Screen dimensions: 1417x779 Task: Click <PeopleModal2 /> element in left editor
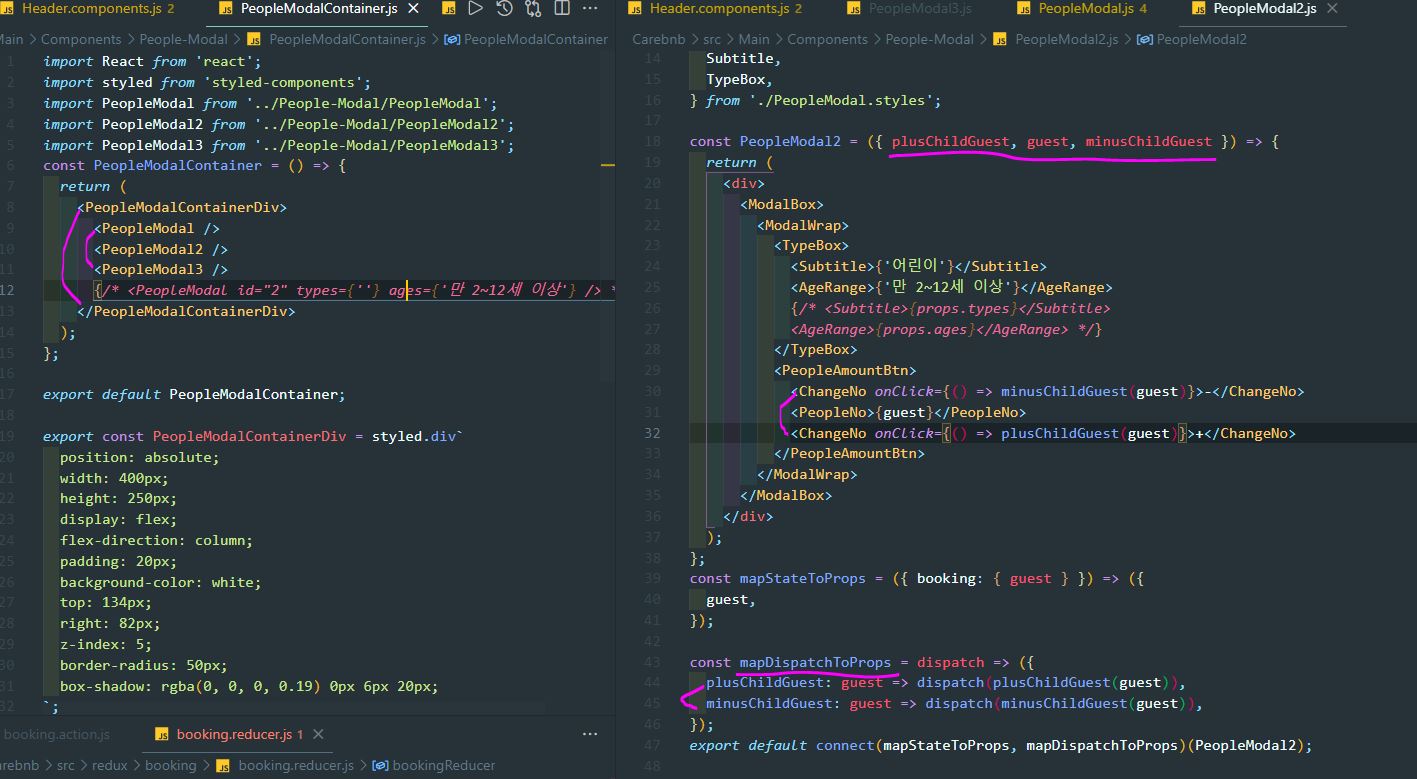[161, 249]
